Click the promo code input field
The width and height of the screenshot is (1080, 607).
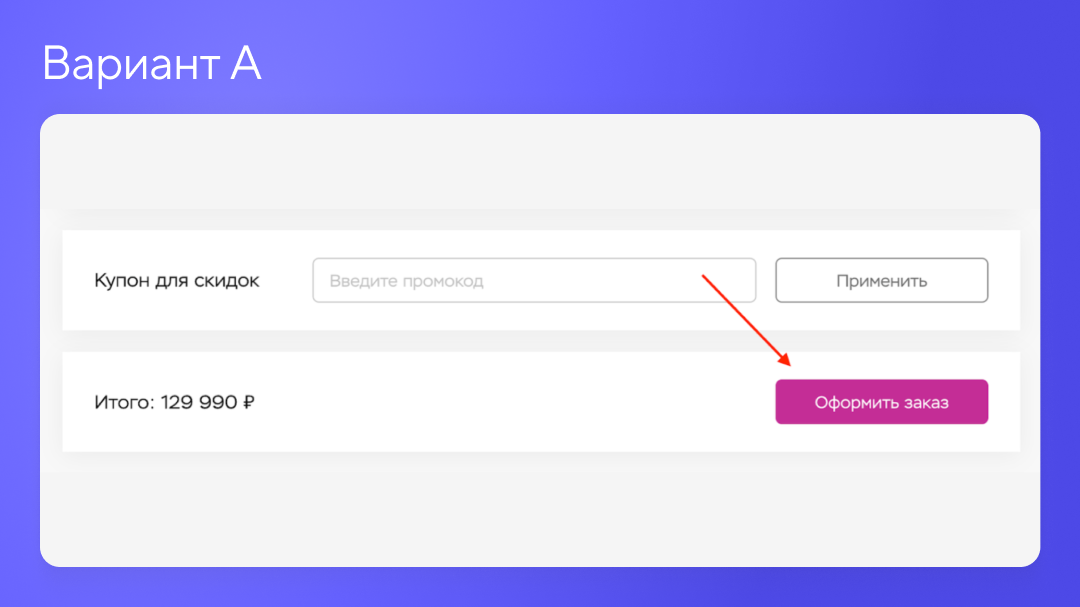[x=533, y=281]
